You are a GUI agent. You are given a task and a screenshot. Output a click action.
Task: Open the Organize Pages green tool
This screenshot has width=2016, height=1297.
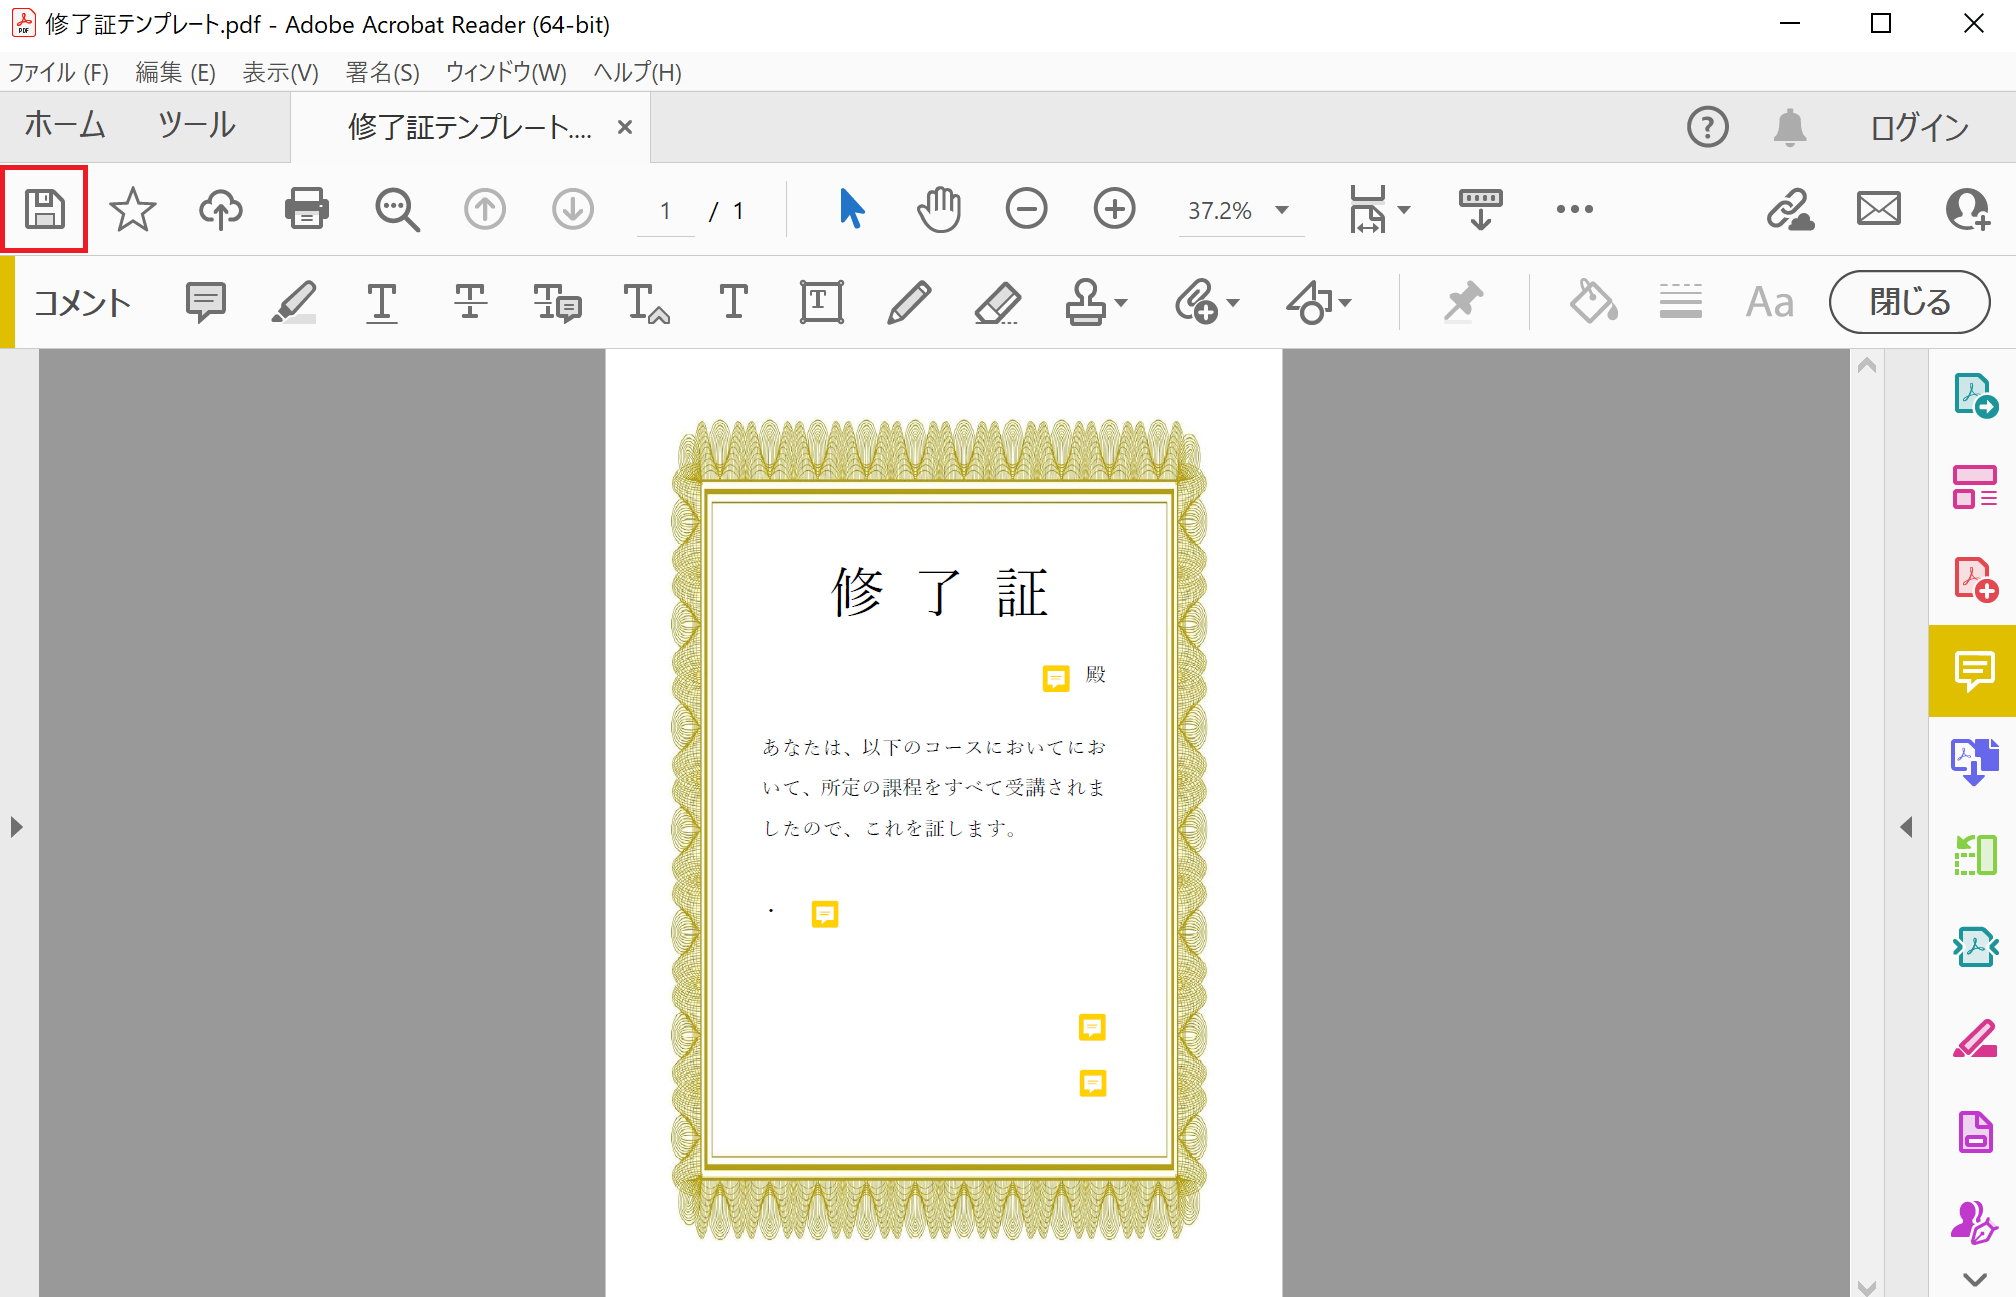(1975, 855)
